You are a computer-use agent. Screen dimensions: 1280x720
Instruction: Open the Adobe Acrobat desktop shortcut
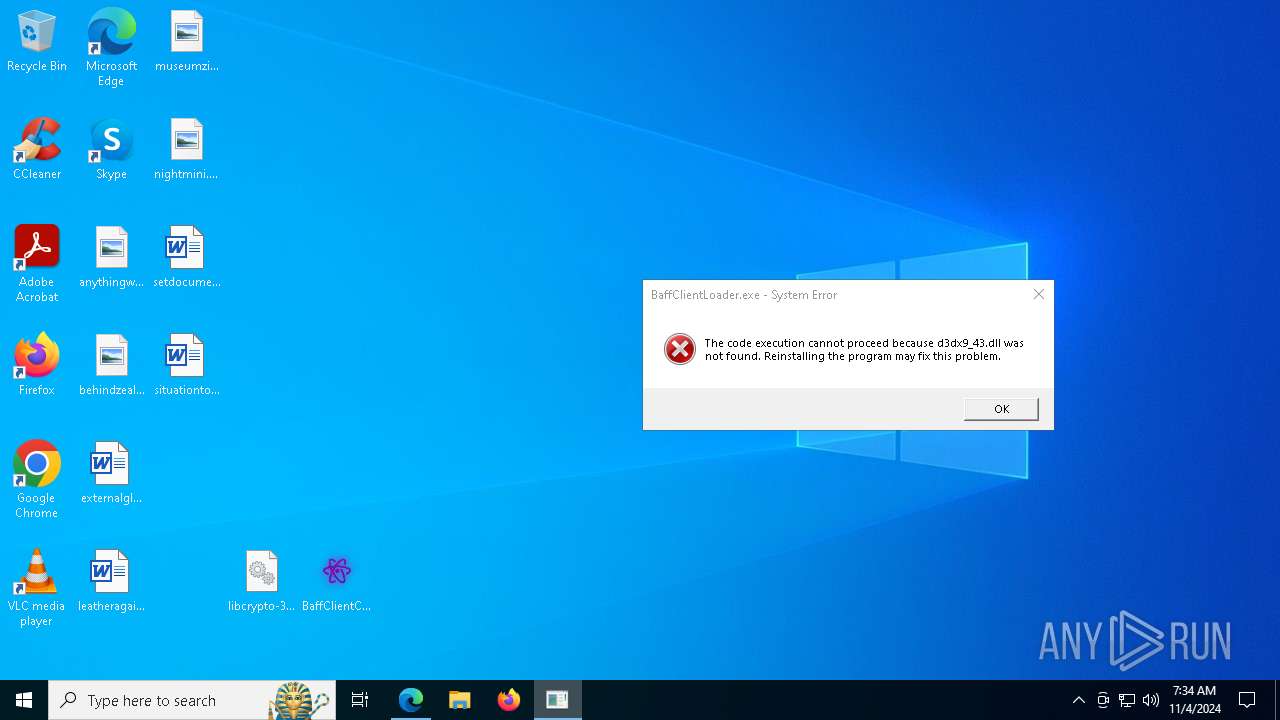tap(37, 264)
